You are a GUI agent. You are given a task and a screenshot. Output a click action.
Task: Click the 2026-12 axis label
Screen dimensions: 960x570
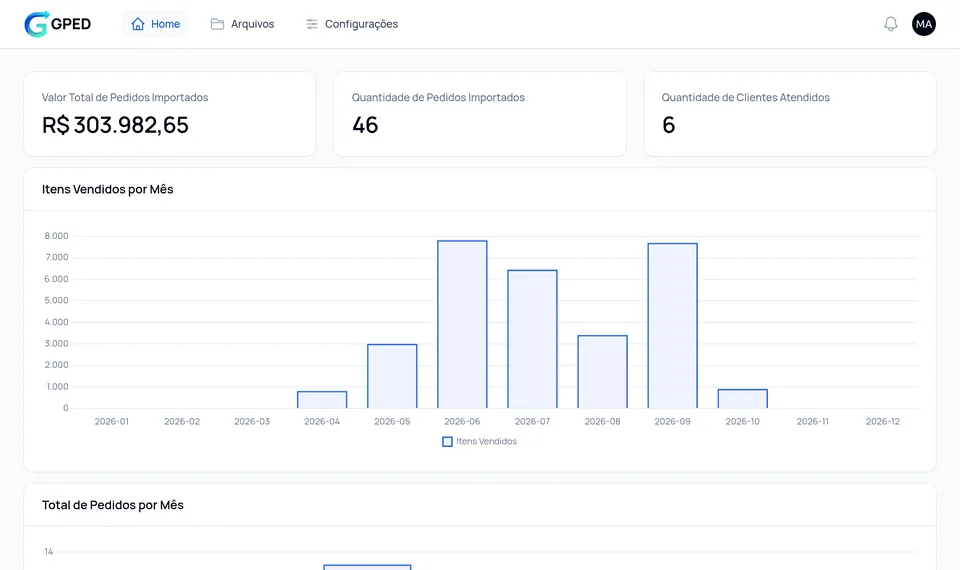click(x=883, y=421)
